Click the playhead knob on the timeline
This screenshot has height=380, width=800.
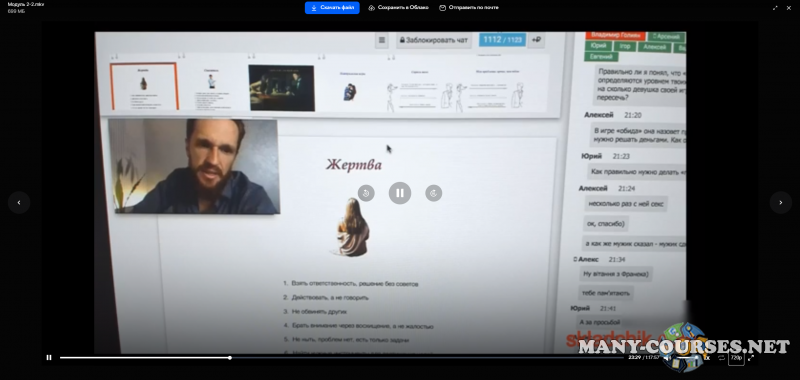[230, 358]
